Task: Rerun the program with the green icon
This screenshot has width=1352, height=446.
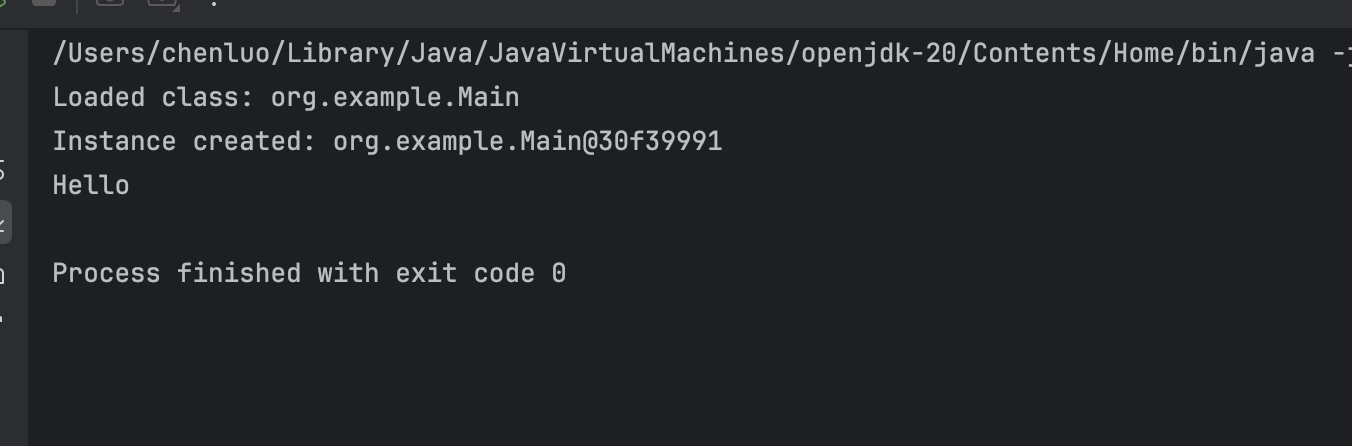Action: (3, 2)
